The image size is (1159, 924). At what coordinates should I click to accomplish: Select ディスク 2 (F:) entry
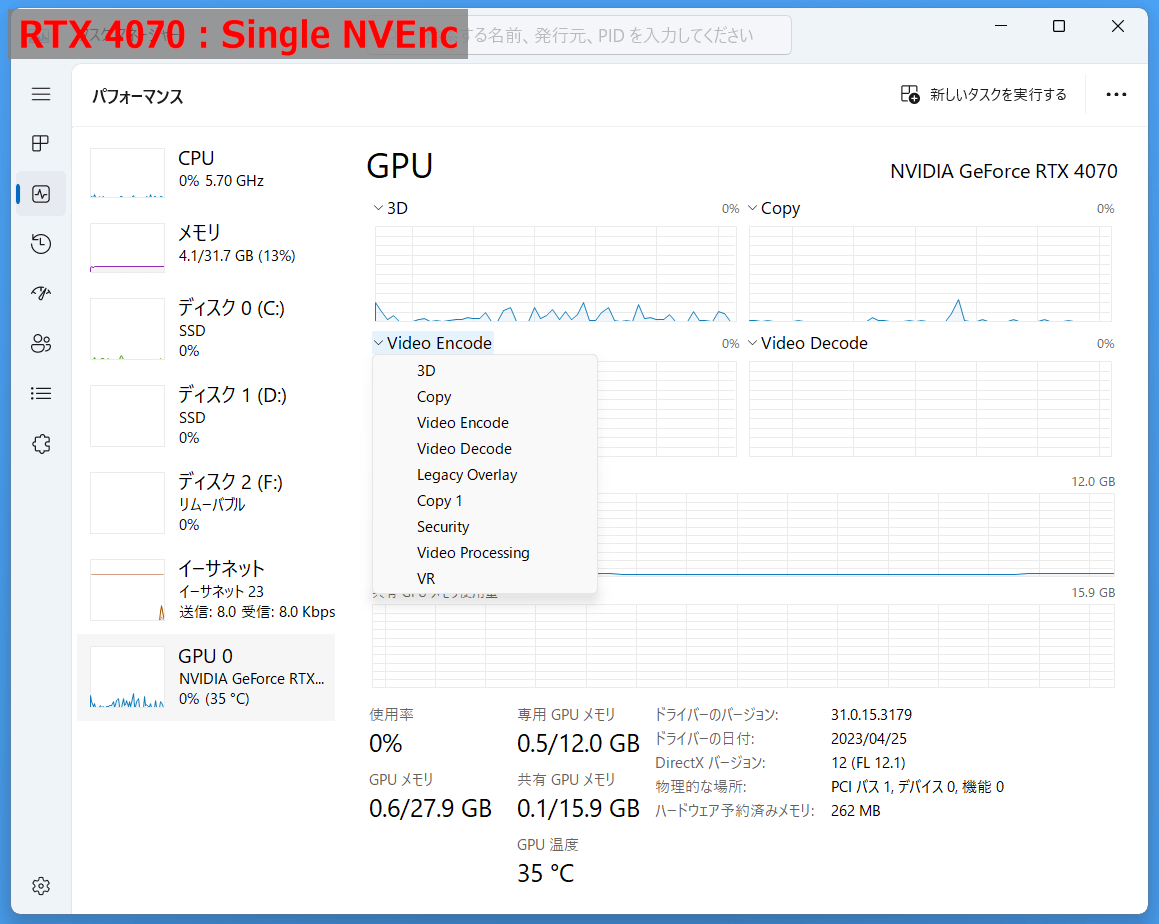click(x=205, y=503)
